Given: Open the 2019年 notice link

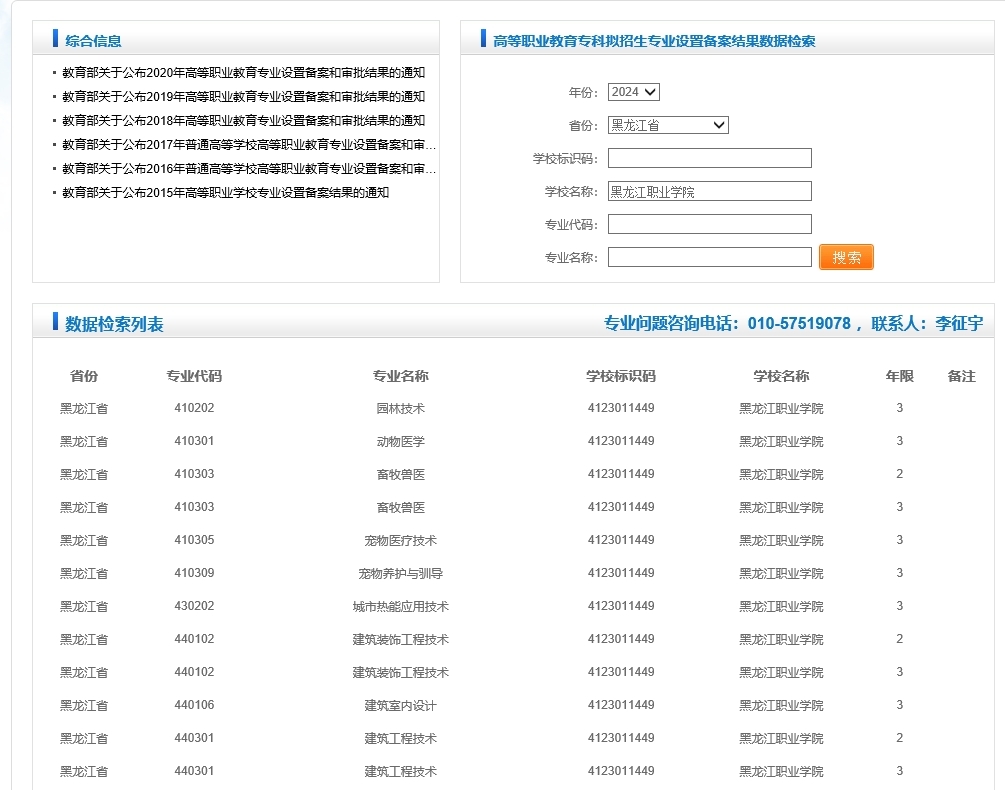Looking at the screenshot, I should click(x=243, y=97).
